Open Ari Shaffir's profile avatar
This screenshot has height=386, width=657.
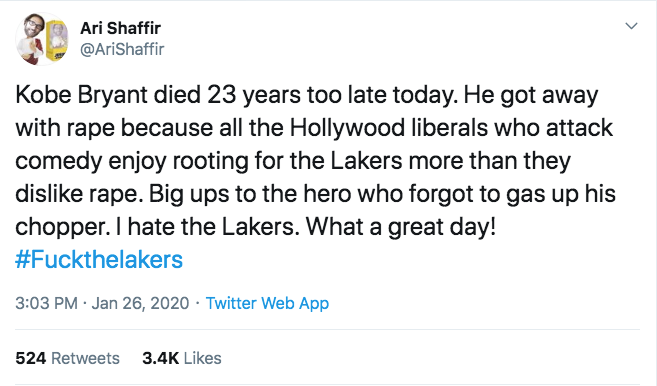click(x=42, y=39)
